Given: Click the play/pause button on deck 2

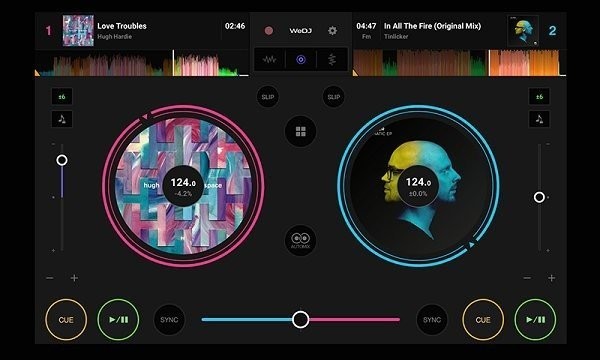Looking at the screenshot, I should coord(535,320).
